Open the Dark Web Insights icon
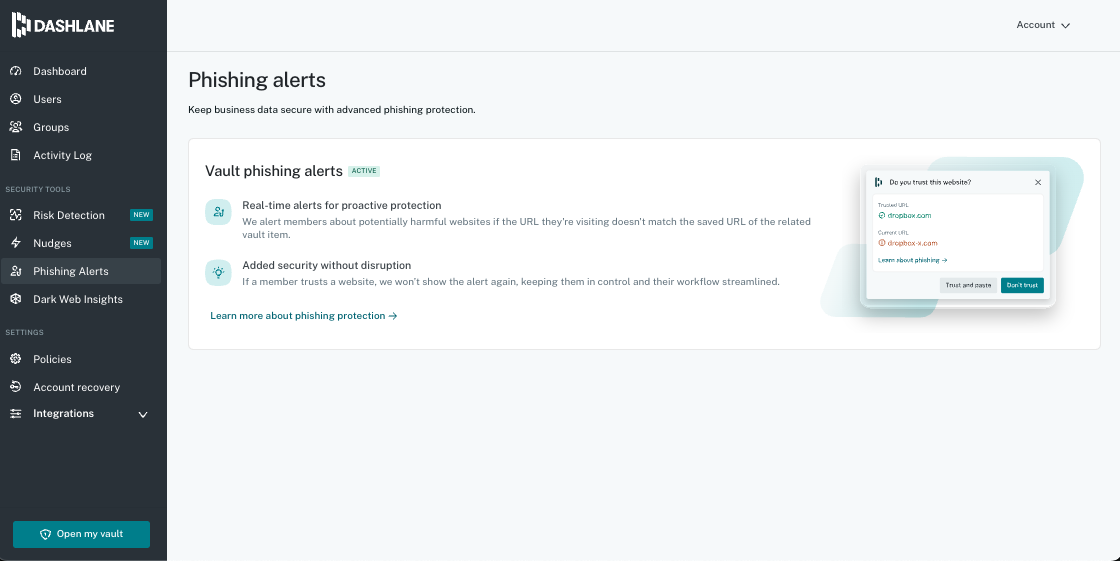The image size is (1120, 561). (x=16, y=299)
